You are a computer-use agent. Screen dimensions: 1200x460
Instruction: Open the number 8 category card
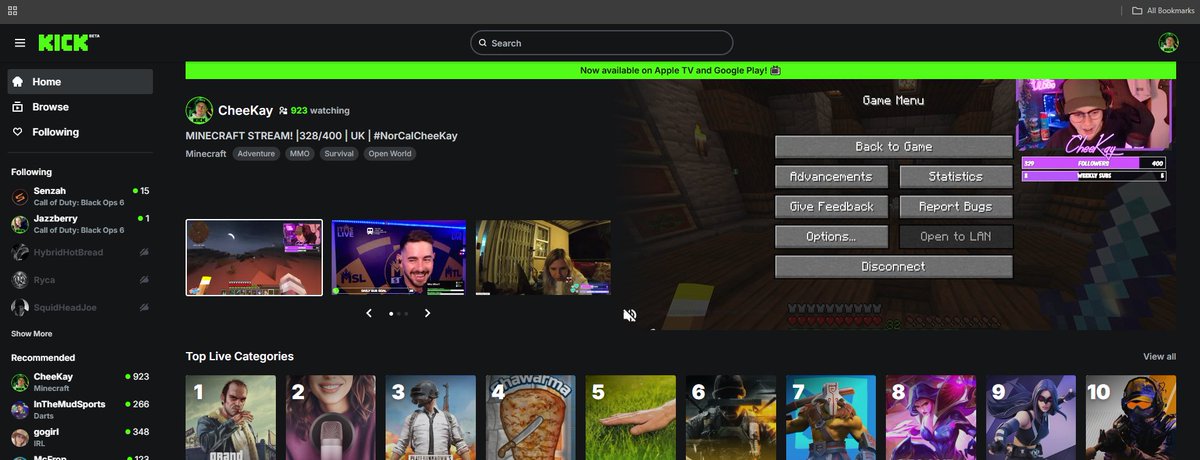[931, 418]
